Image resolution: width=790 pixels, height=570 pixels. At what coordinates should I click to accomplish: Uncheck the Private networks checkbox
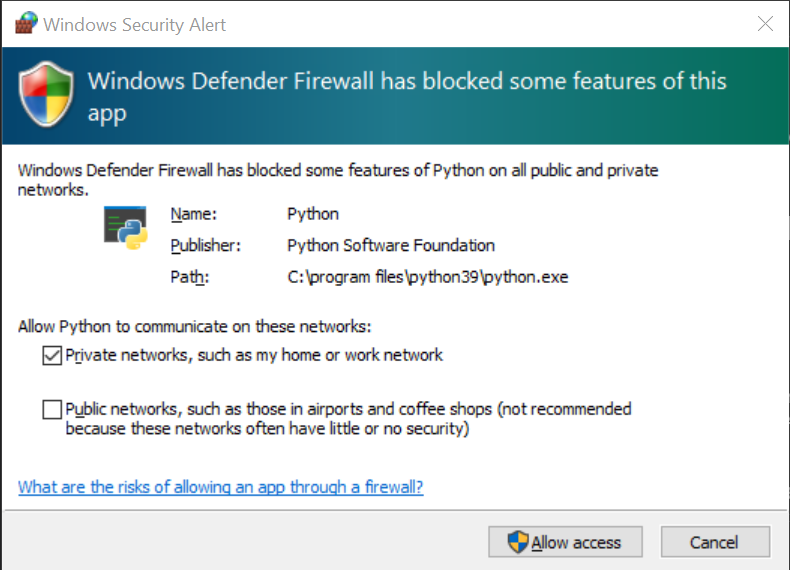pyautogui.click(x=51, y=355)
